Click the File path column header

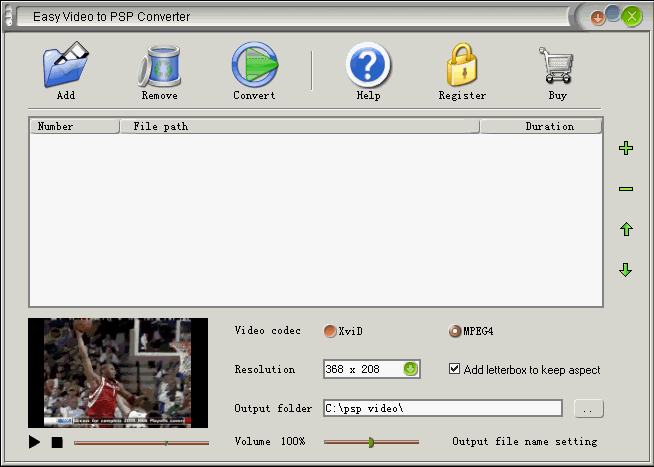pos(299,126)
